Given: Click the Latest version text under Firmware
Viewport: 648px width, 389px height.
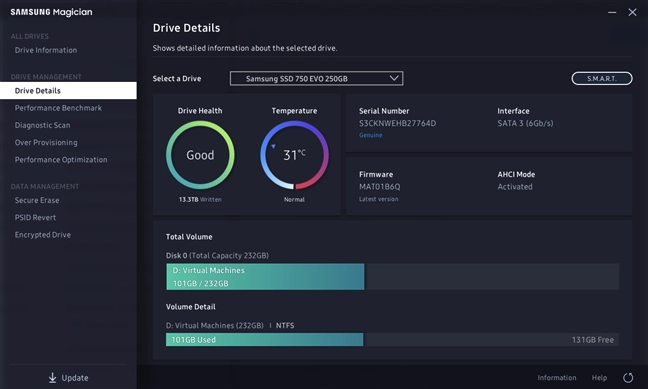Looking at the screenshot, I should coord(379,199).
